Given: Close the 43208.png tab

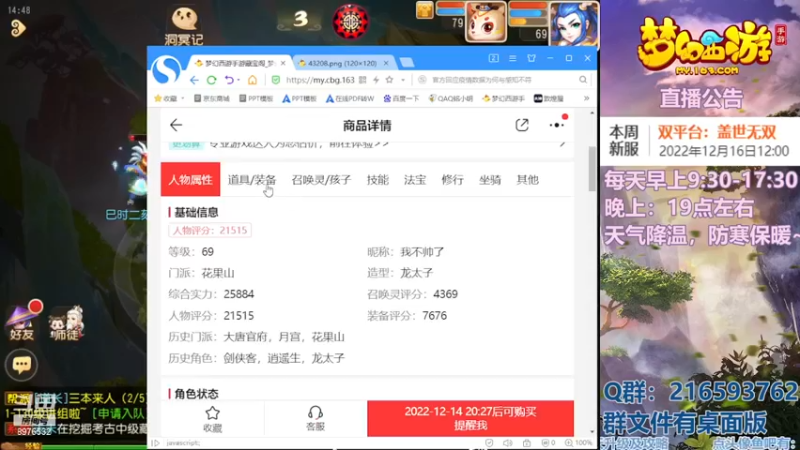Looking at the screenshot, I should [x=386, y=63].
